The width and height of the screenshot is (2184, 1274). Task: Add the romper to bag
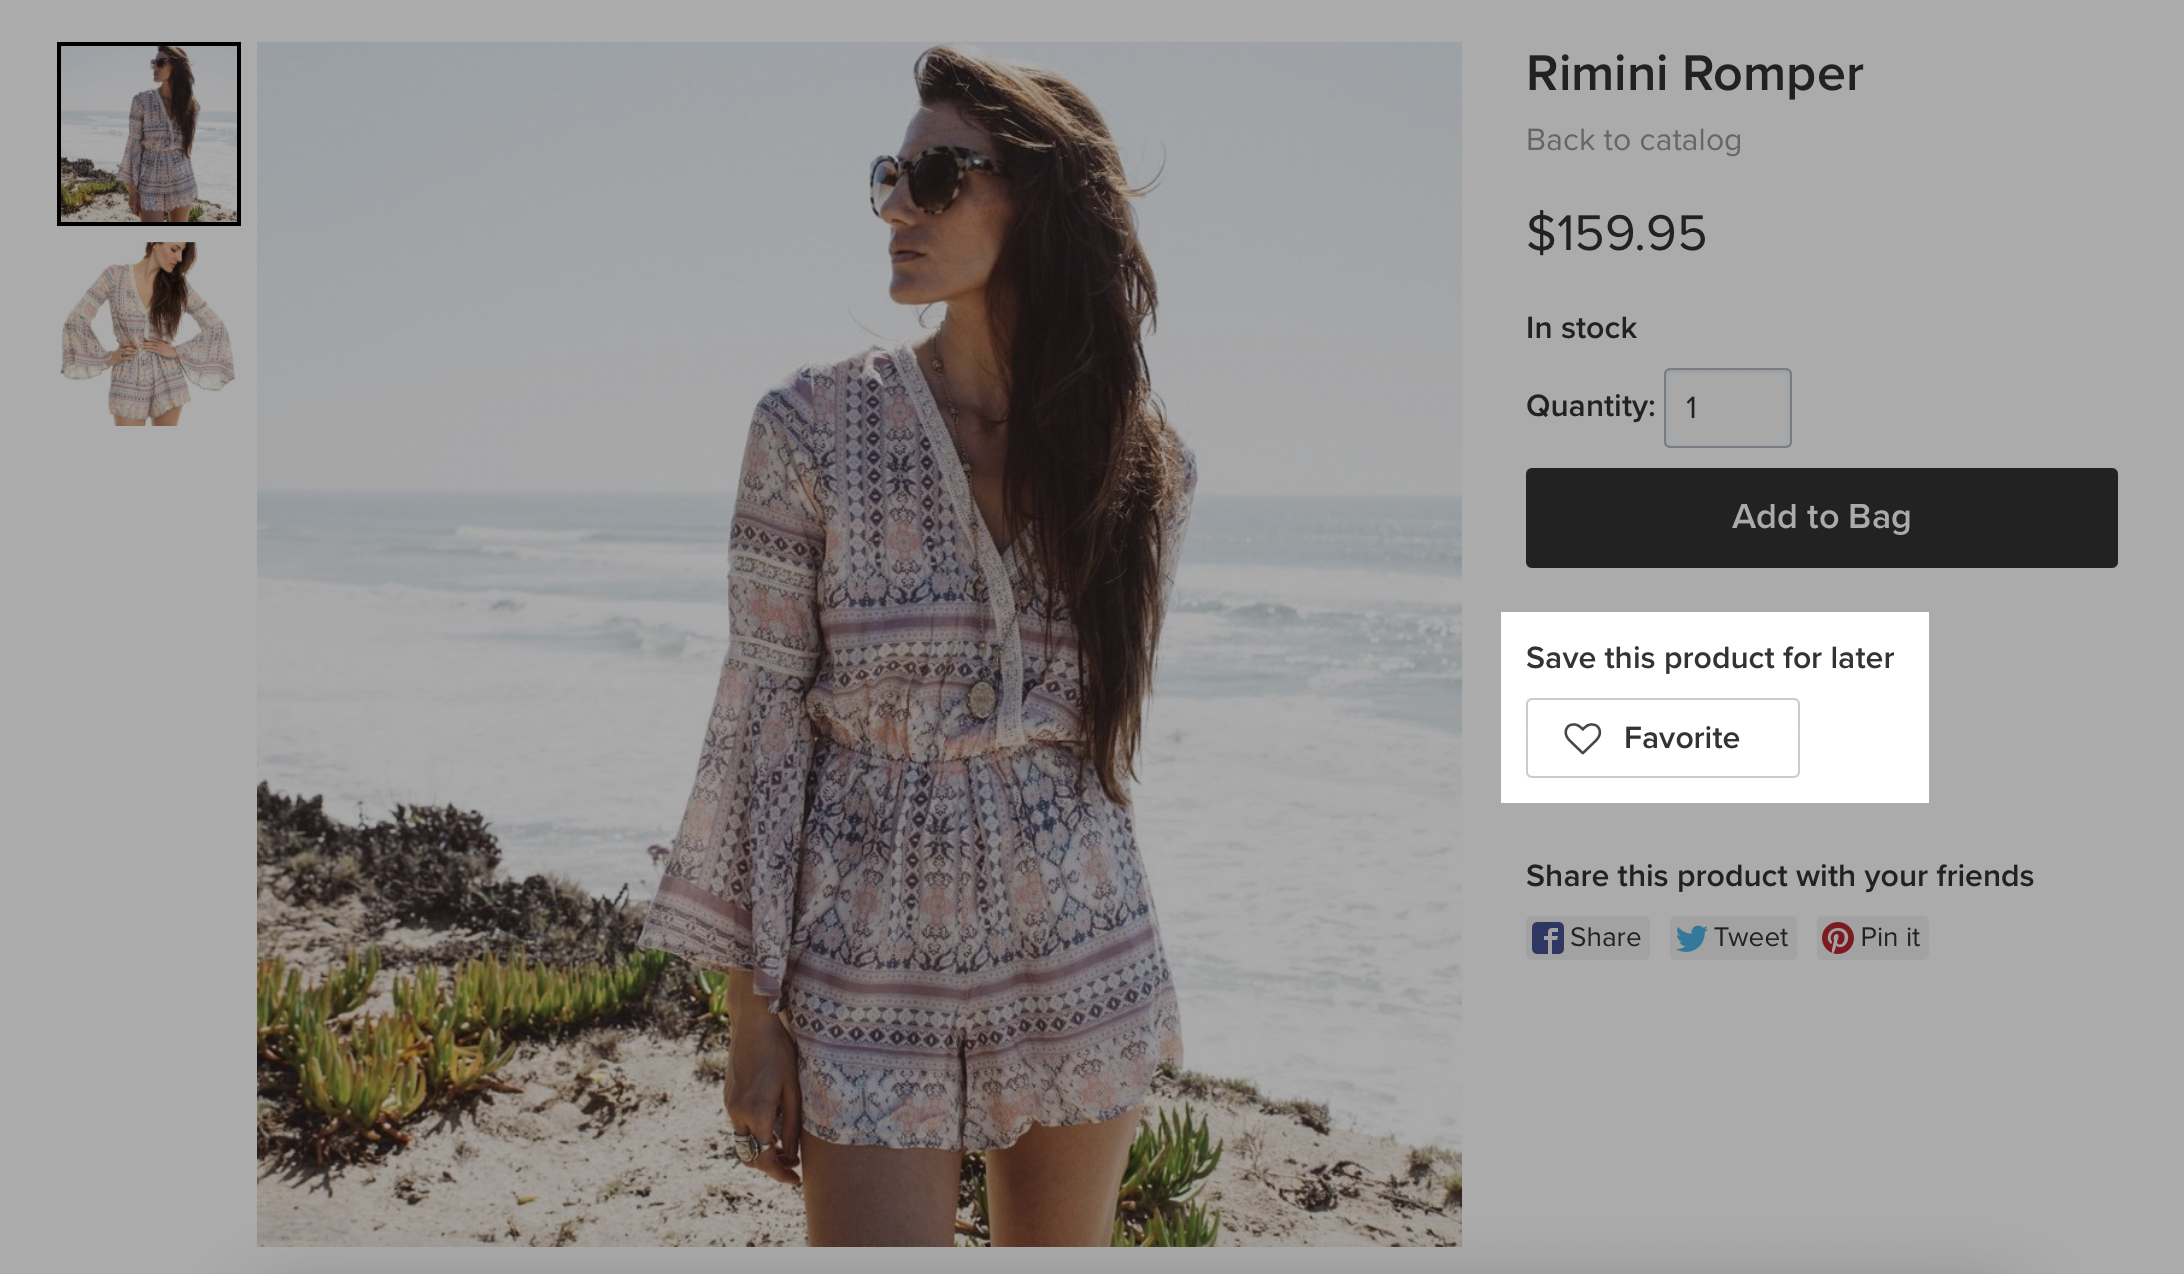coord(1821,517)
